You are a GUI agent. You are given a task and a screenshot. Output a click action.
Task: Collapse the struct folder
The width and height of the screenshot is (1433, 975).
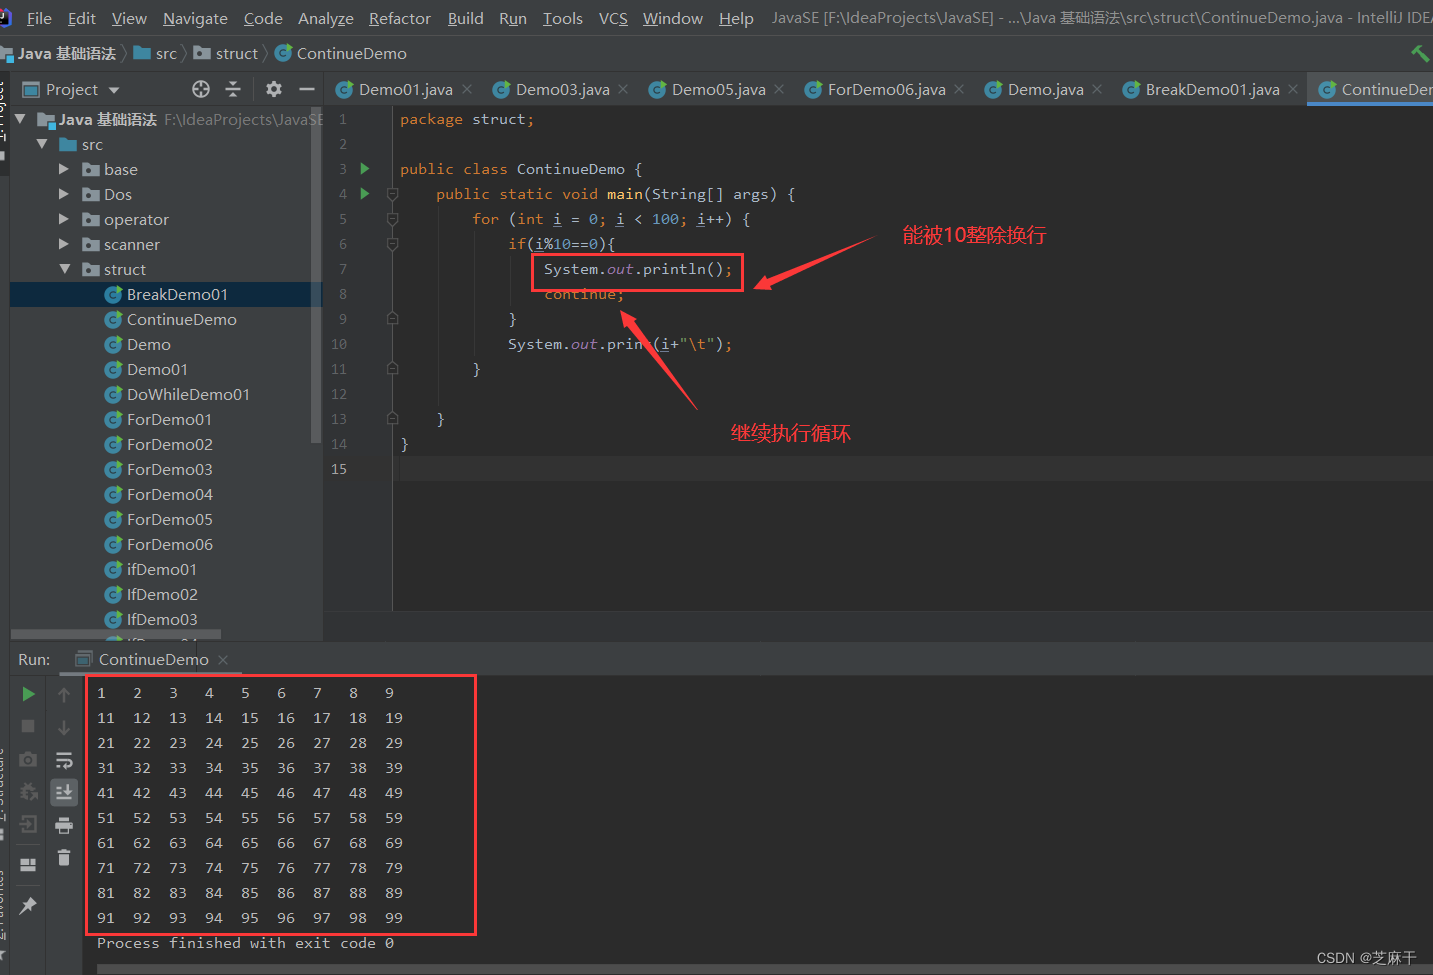[64, 269]
